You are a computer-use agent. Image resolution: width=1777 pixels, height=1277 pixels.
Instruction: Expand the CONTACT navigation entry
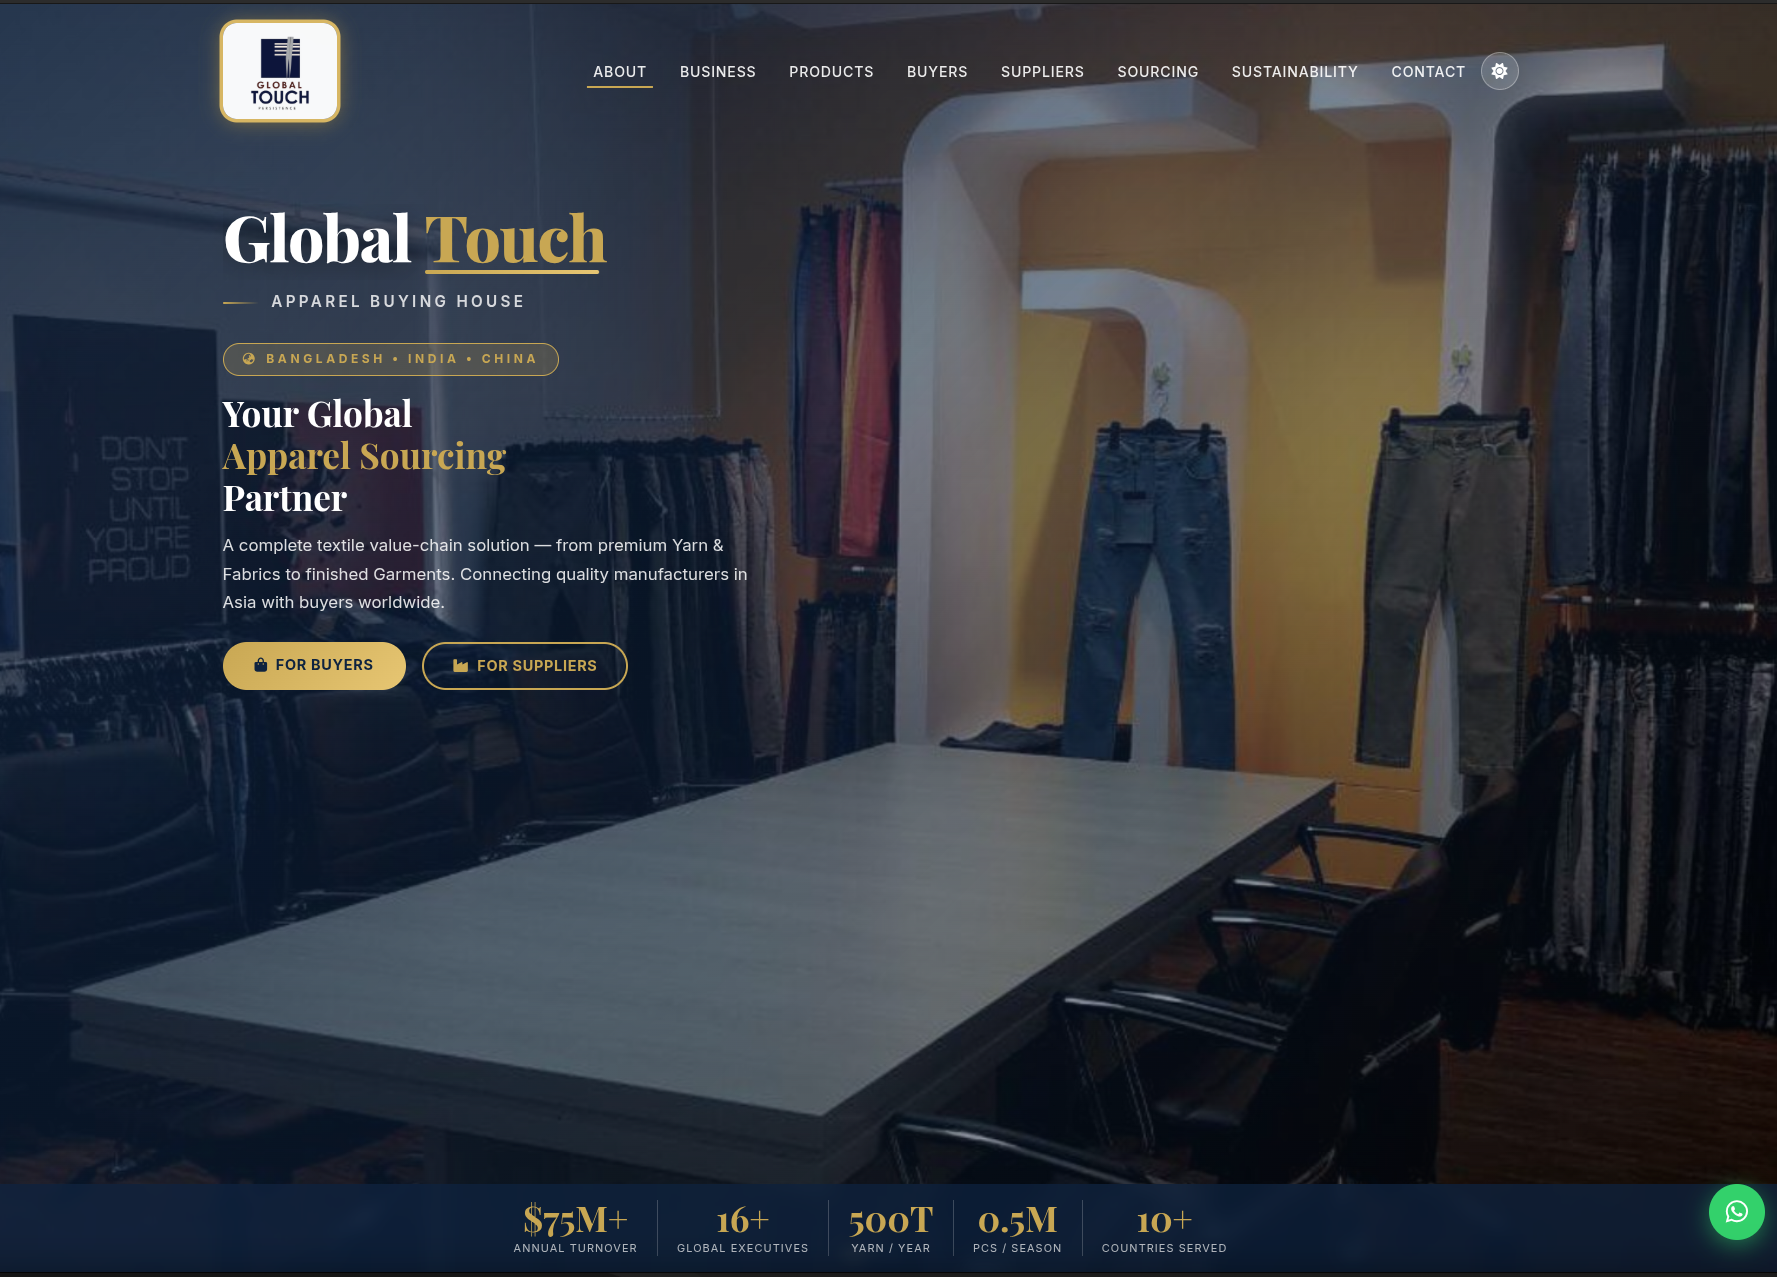pyautogui.click(x=1428, y=71)
